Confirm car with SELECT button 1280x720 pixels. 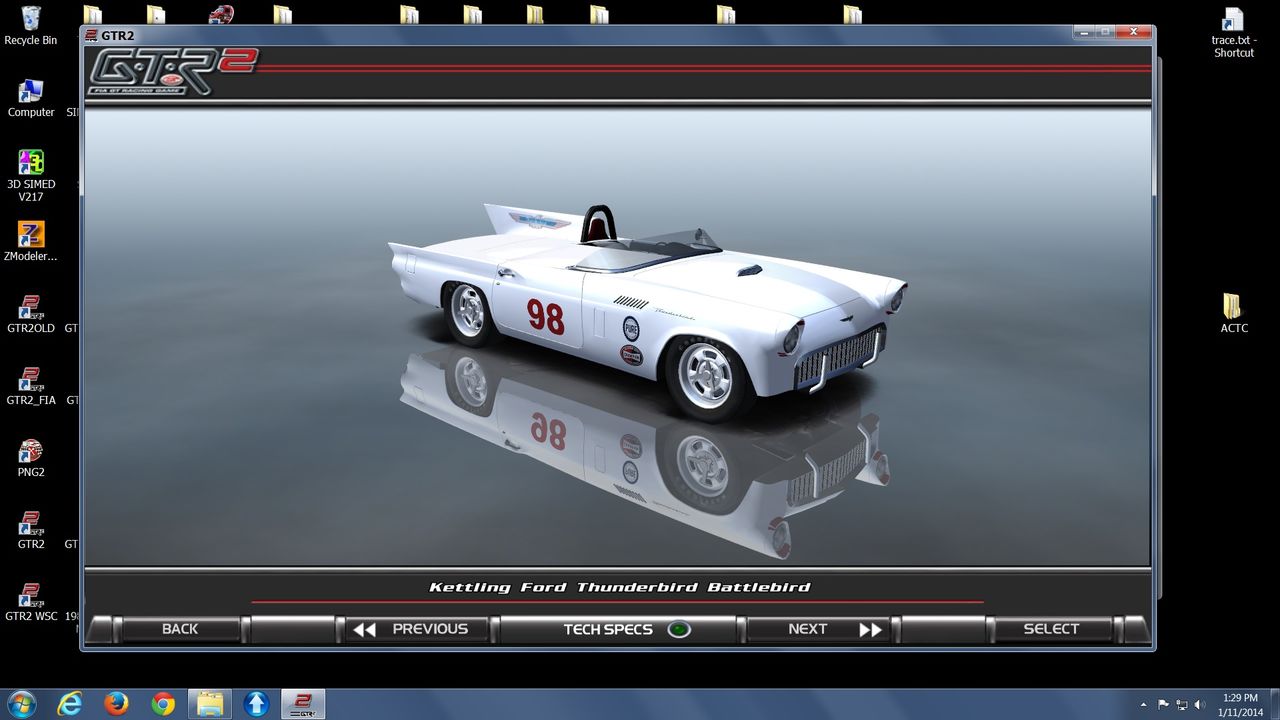[1051, 629]
